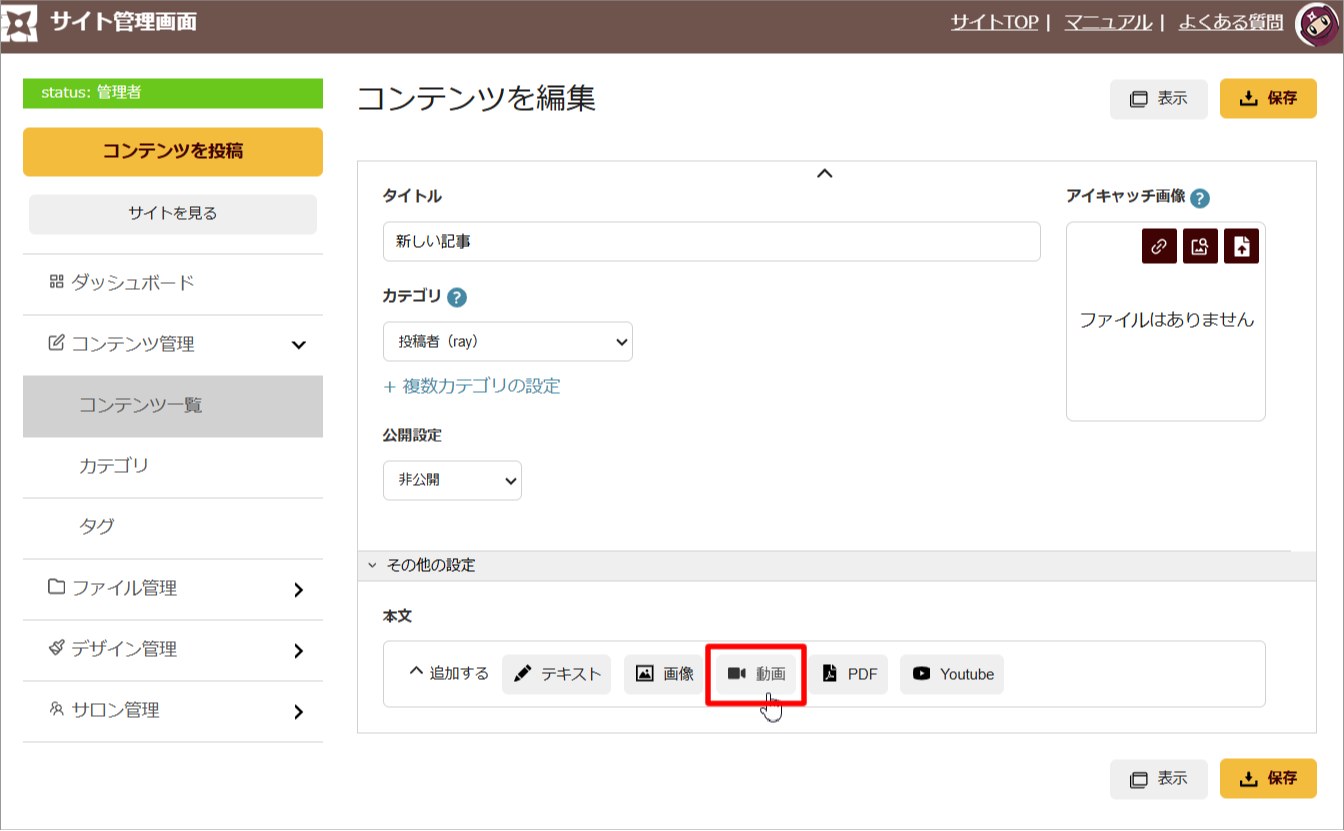
Task: Open the 公開設定 dropdown set to 非公開
Action: click(x=452, y=480)
